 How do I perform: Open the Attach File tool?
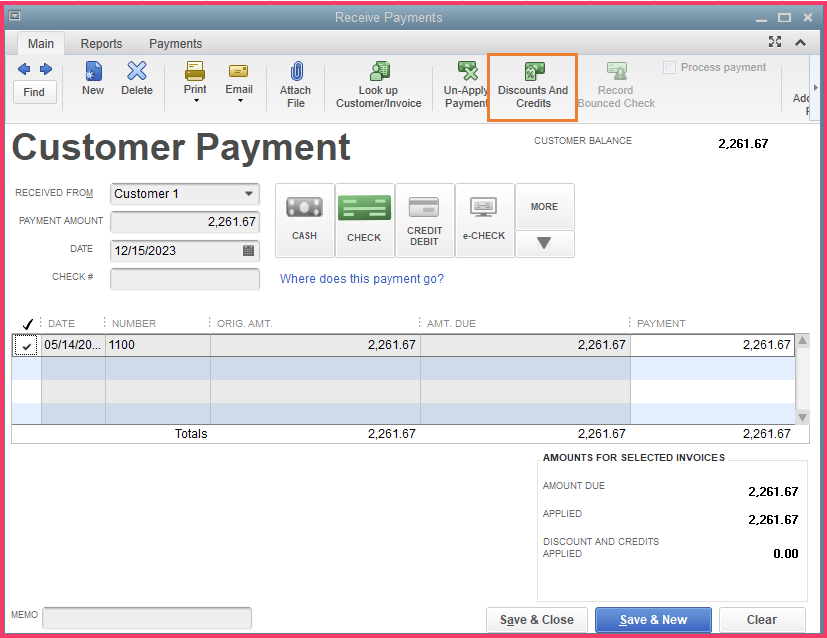point(295,80)
